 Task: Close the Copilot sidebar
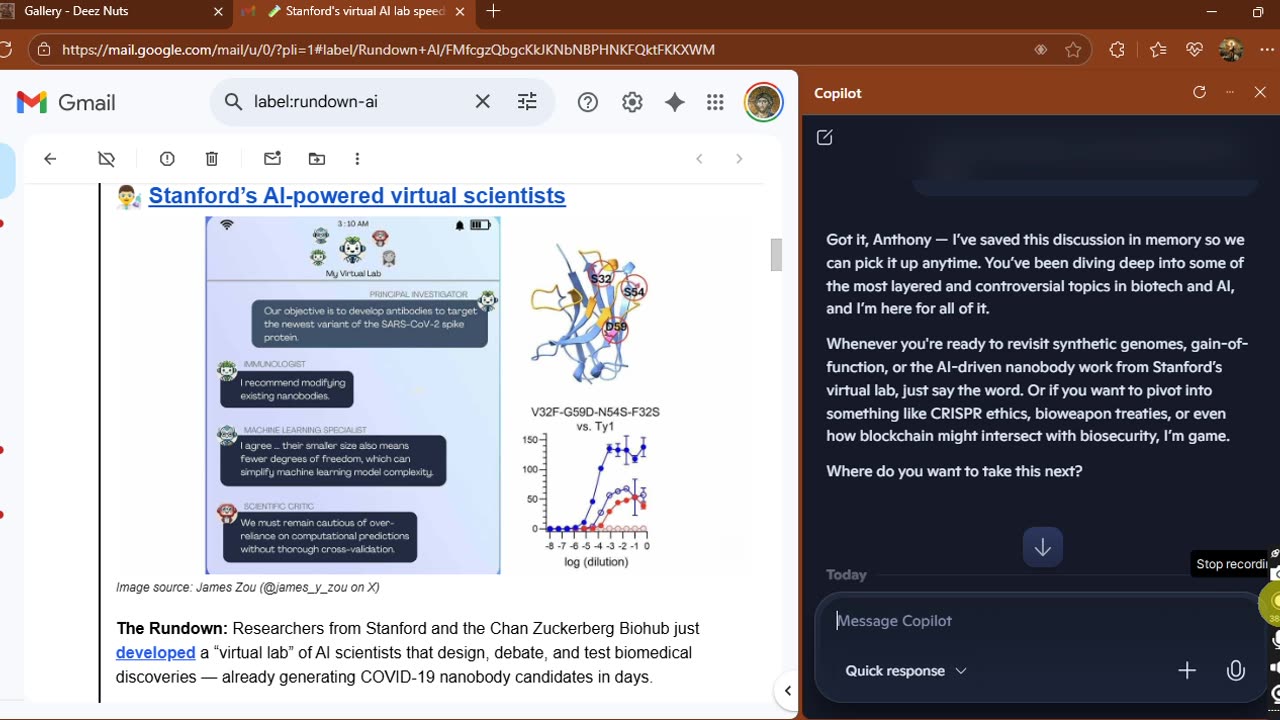[x=1260, y=92]
